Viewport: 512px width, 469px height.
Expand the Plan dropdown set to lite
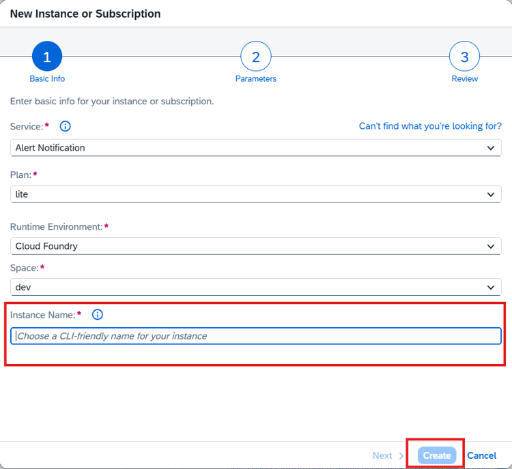click(256, 194)
